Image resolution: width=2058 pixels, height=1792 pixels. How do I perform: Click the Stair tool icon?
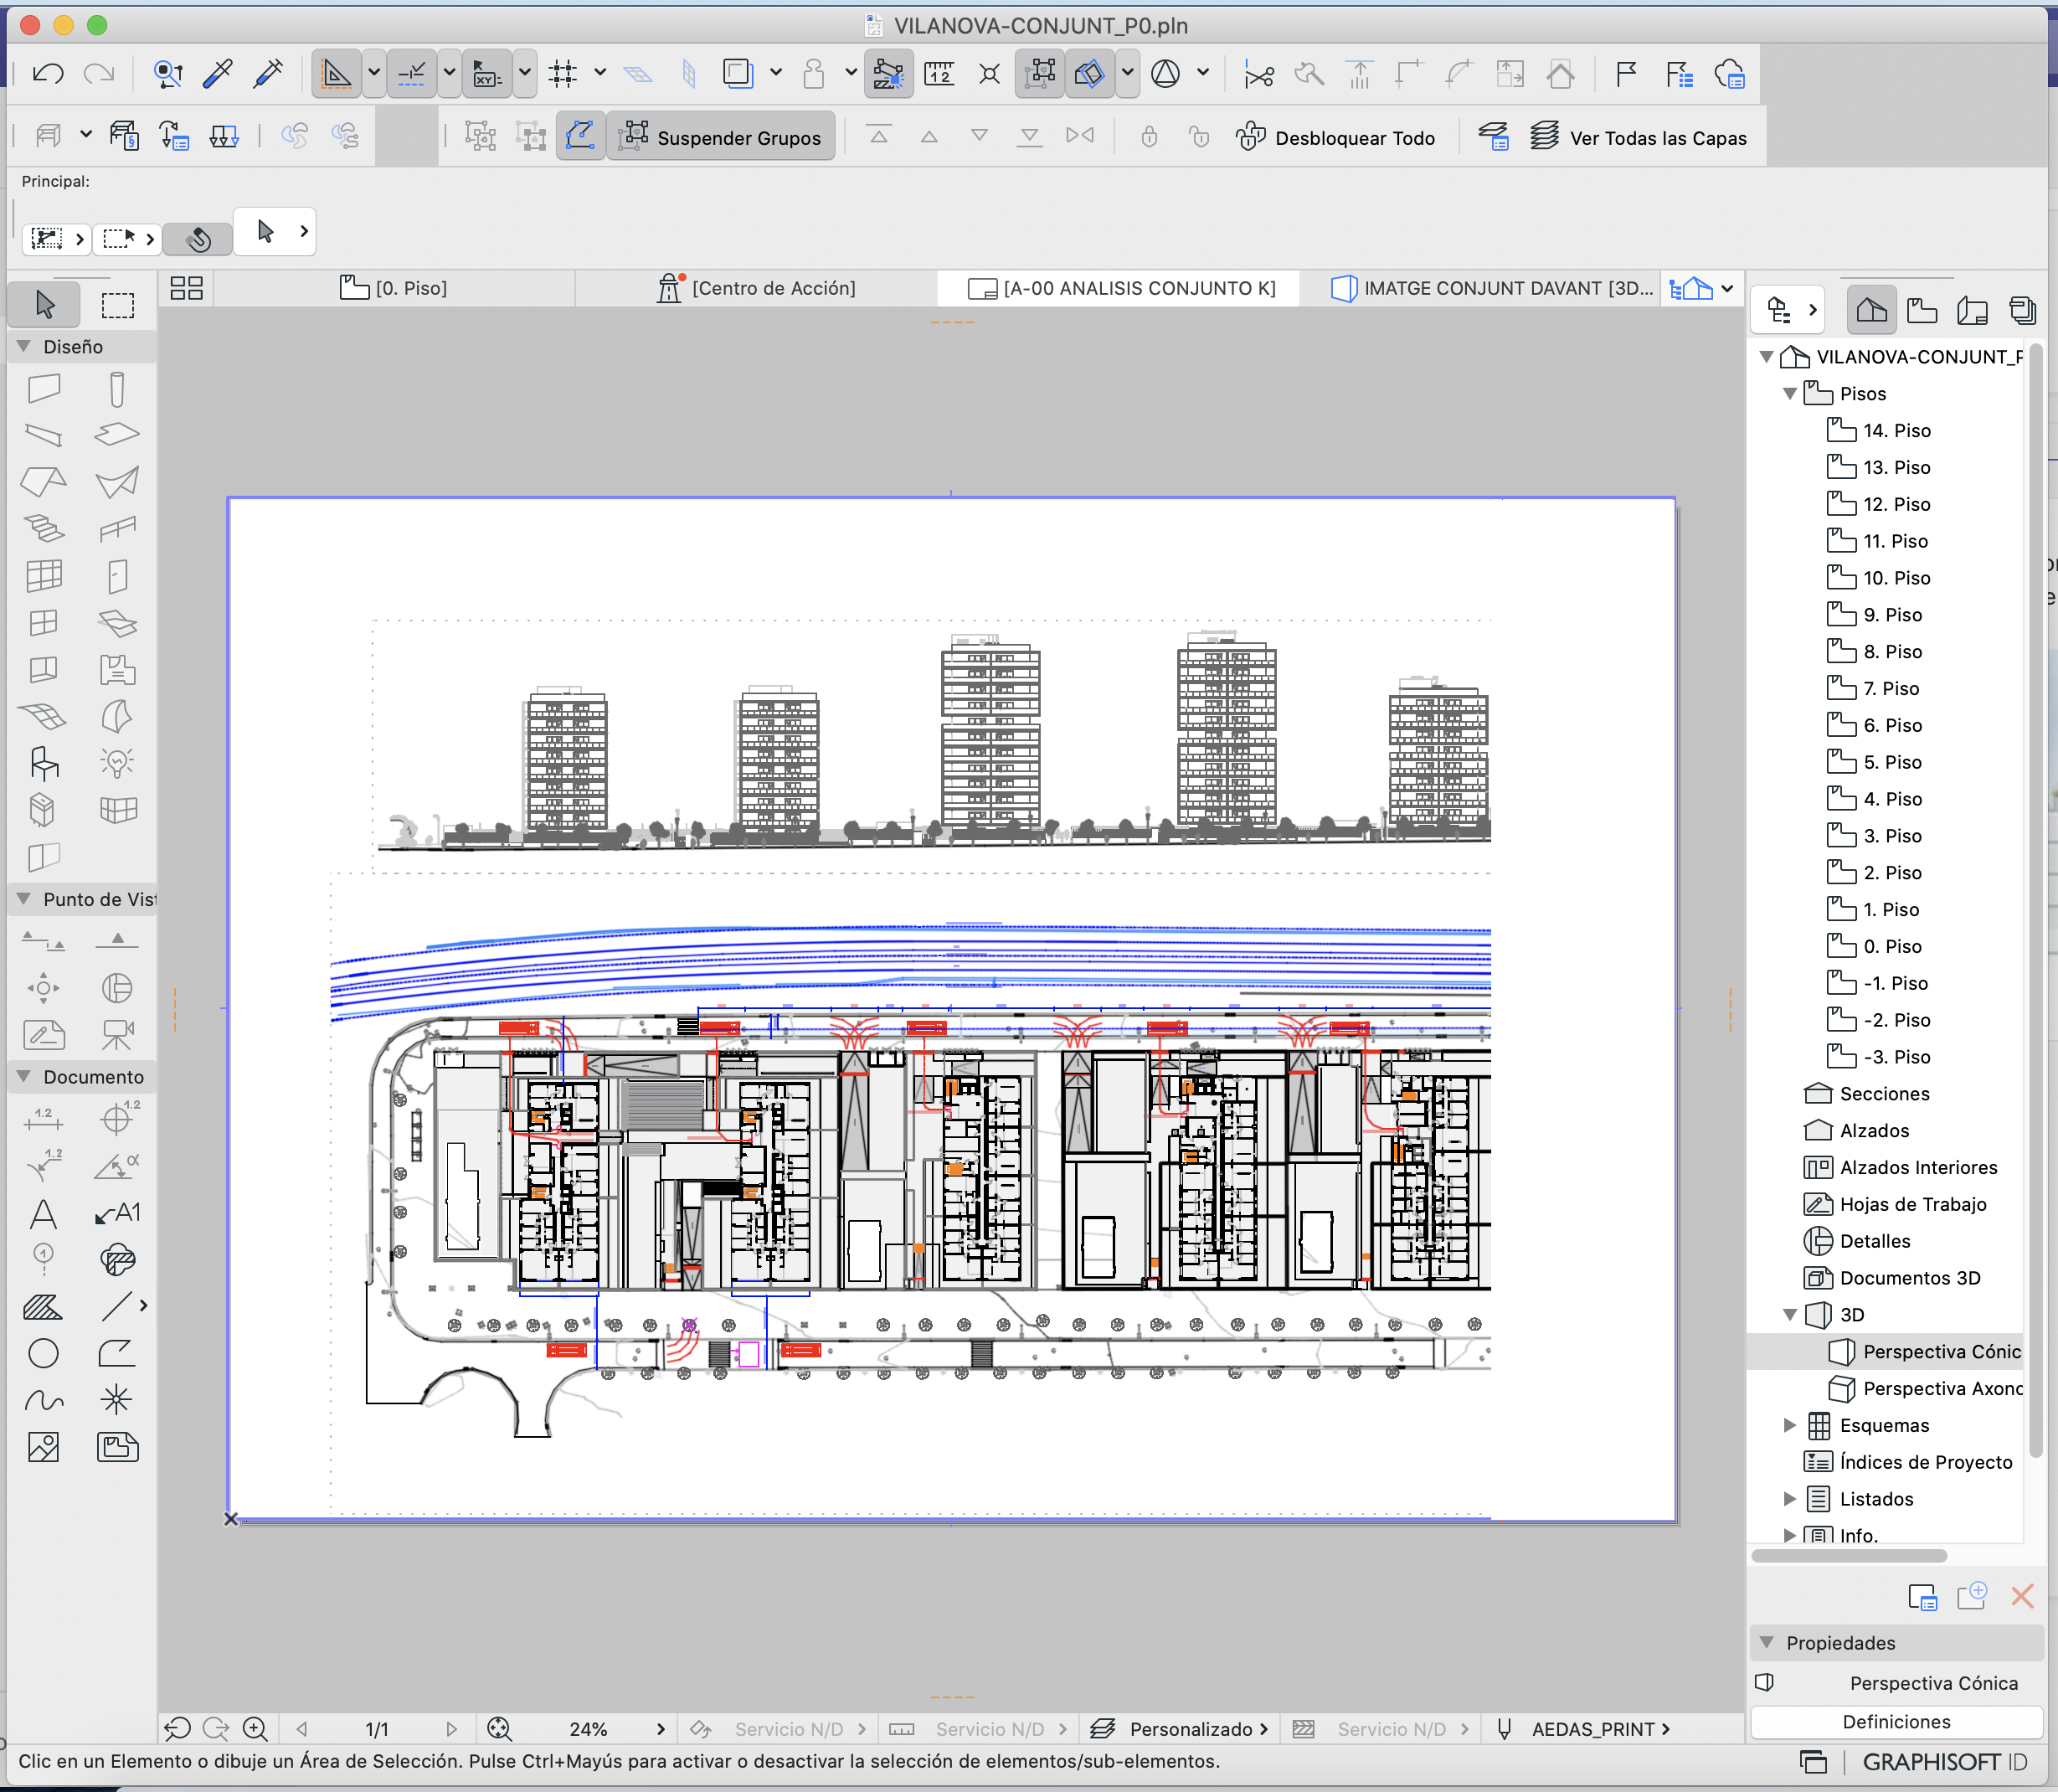pos(43,527)
